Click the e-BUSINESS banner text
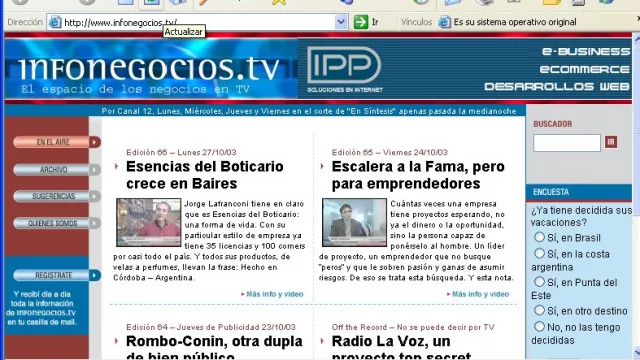Screen dimensions: 640x360 pyautogui.click(x=586, y=51)
